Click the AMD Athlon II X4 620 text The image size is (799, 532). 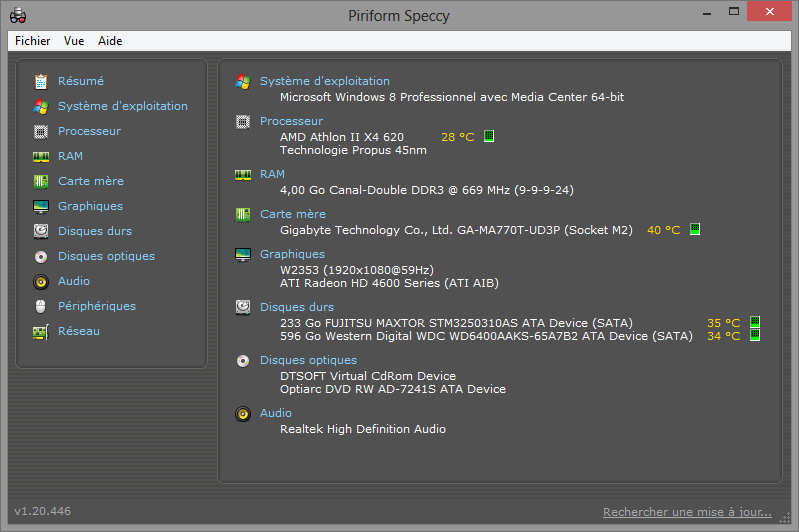coord(342,137)
